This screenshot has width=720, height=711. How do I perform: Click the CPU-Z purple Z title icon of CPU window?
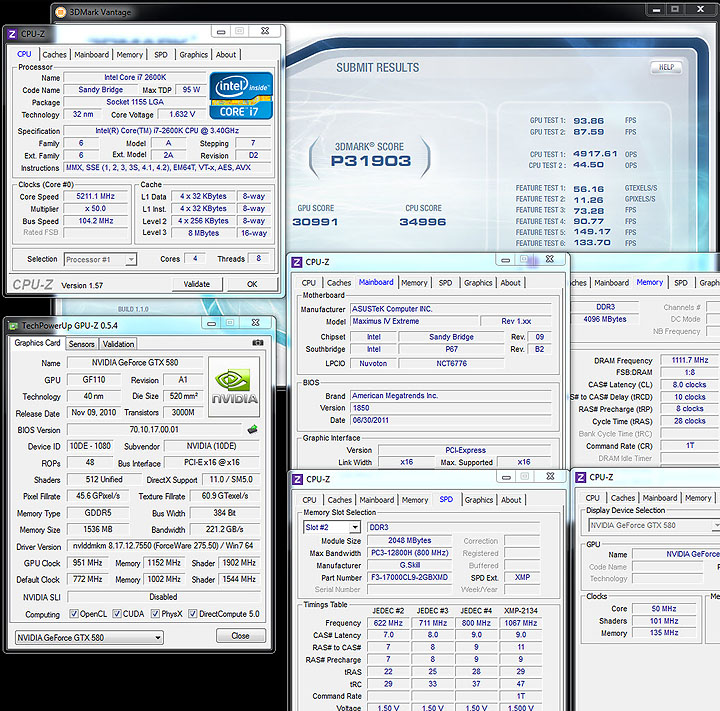pos(12,34)
